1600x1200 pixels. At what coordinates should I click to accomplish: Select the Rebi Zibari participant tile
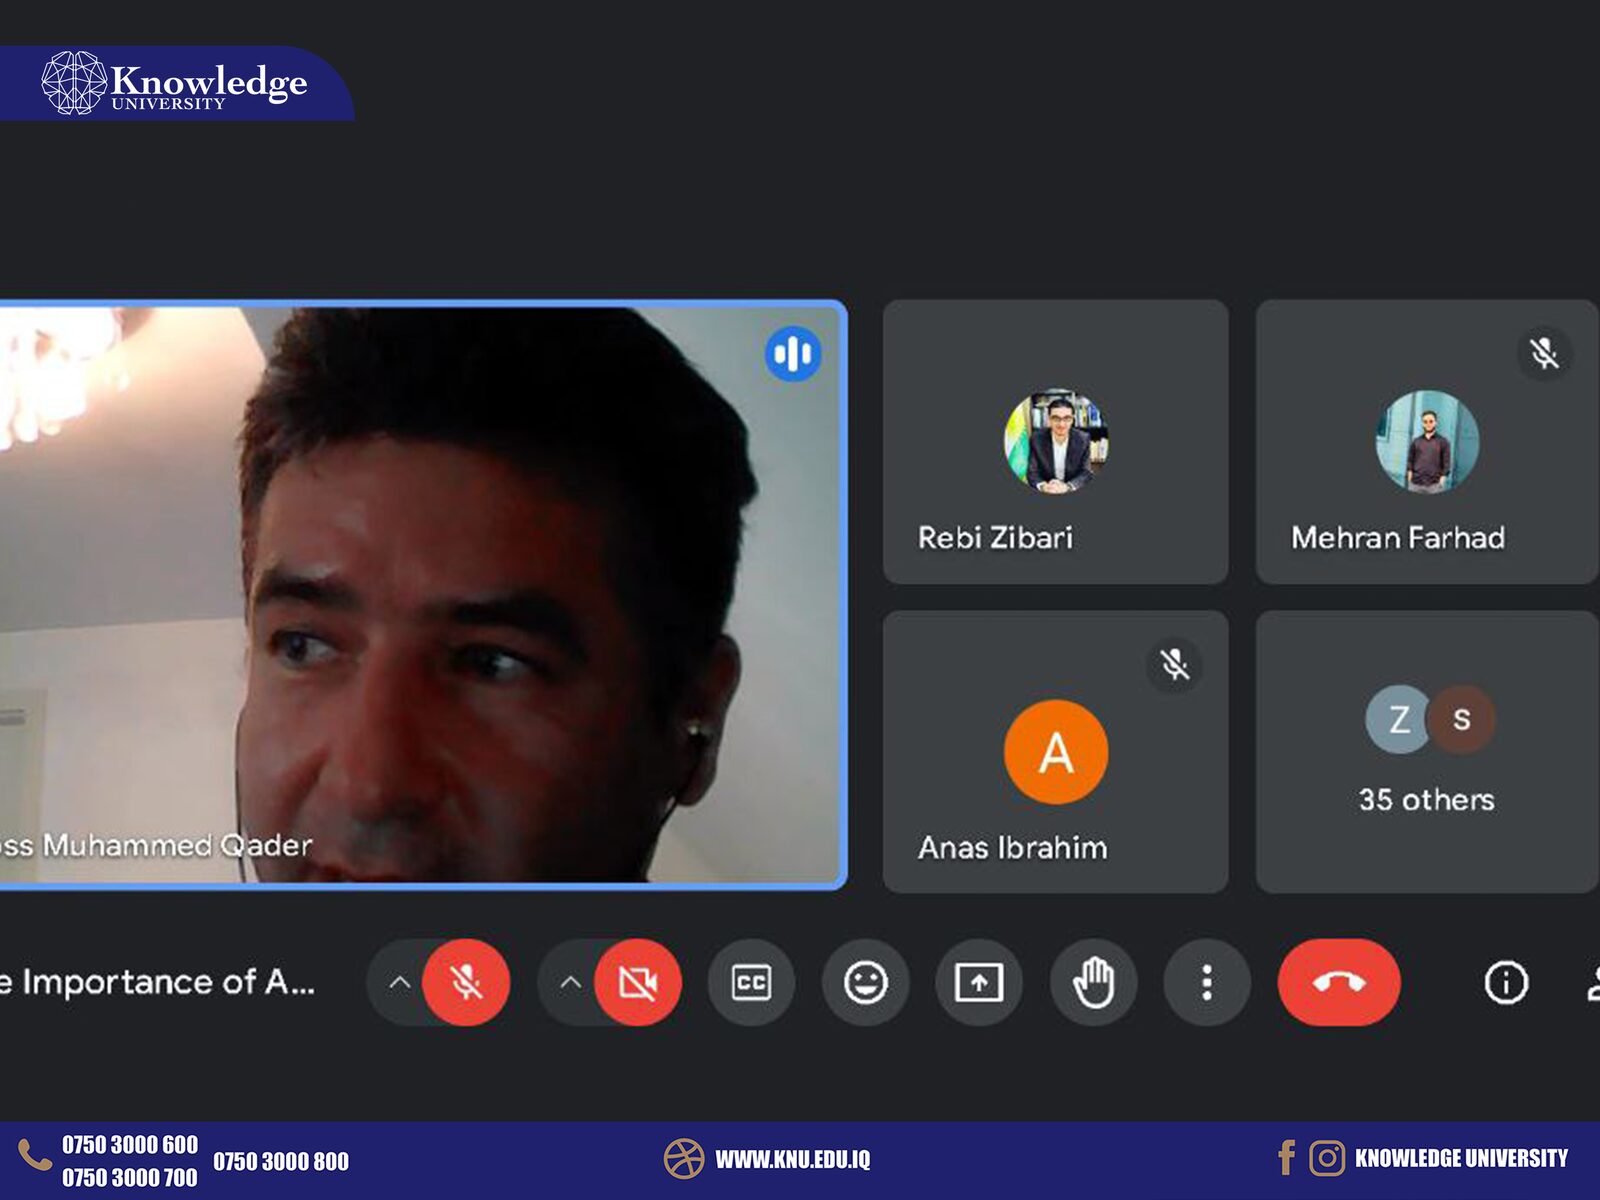1055,441
